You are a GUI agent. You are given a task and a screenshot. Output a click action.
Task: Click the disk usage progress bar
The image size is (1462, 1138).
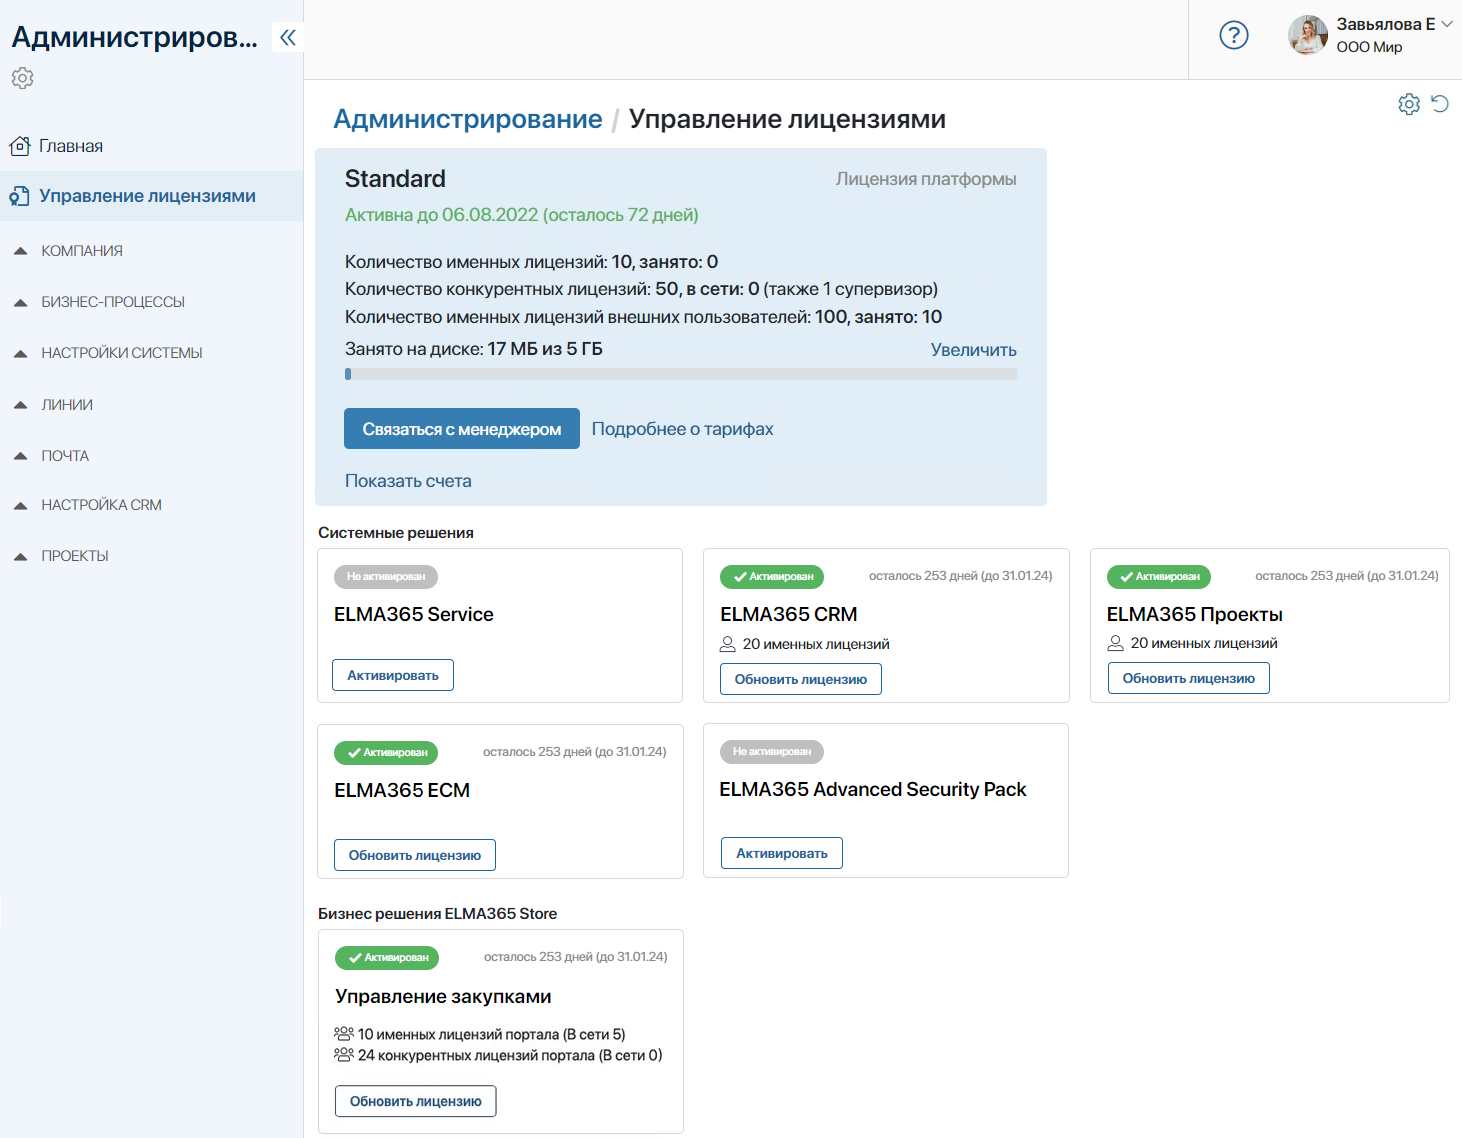(681, 374)
